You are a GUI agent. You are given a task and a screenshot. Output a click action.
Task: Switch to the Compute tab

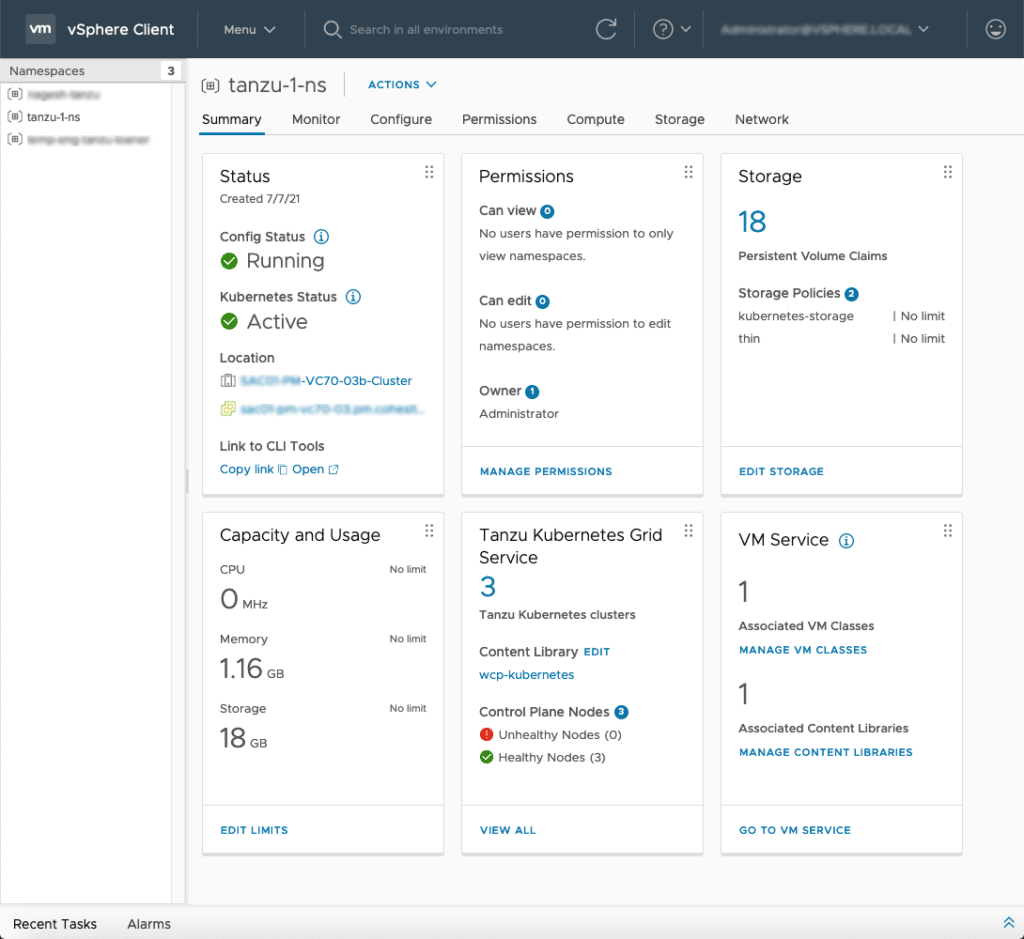click(595, 119)
